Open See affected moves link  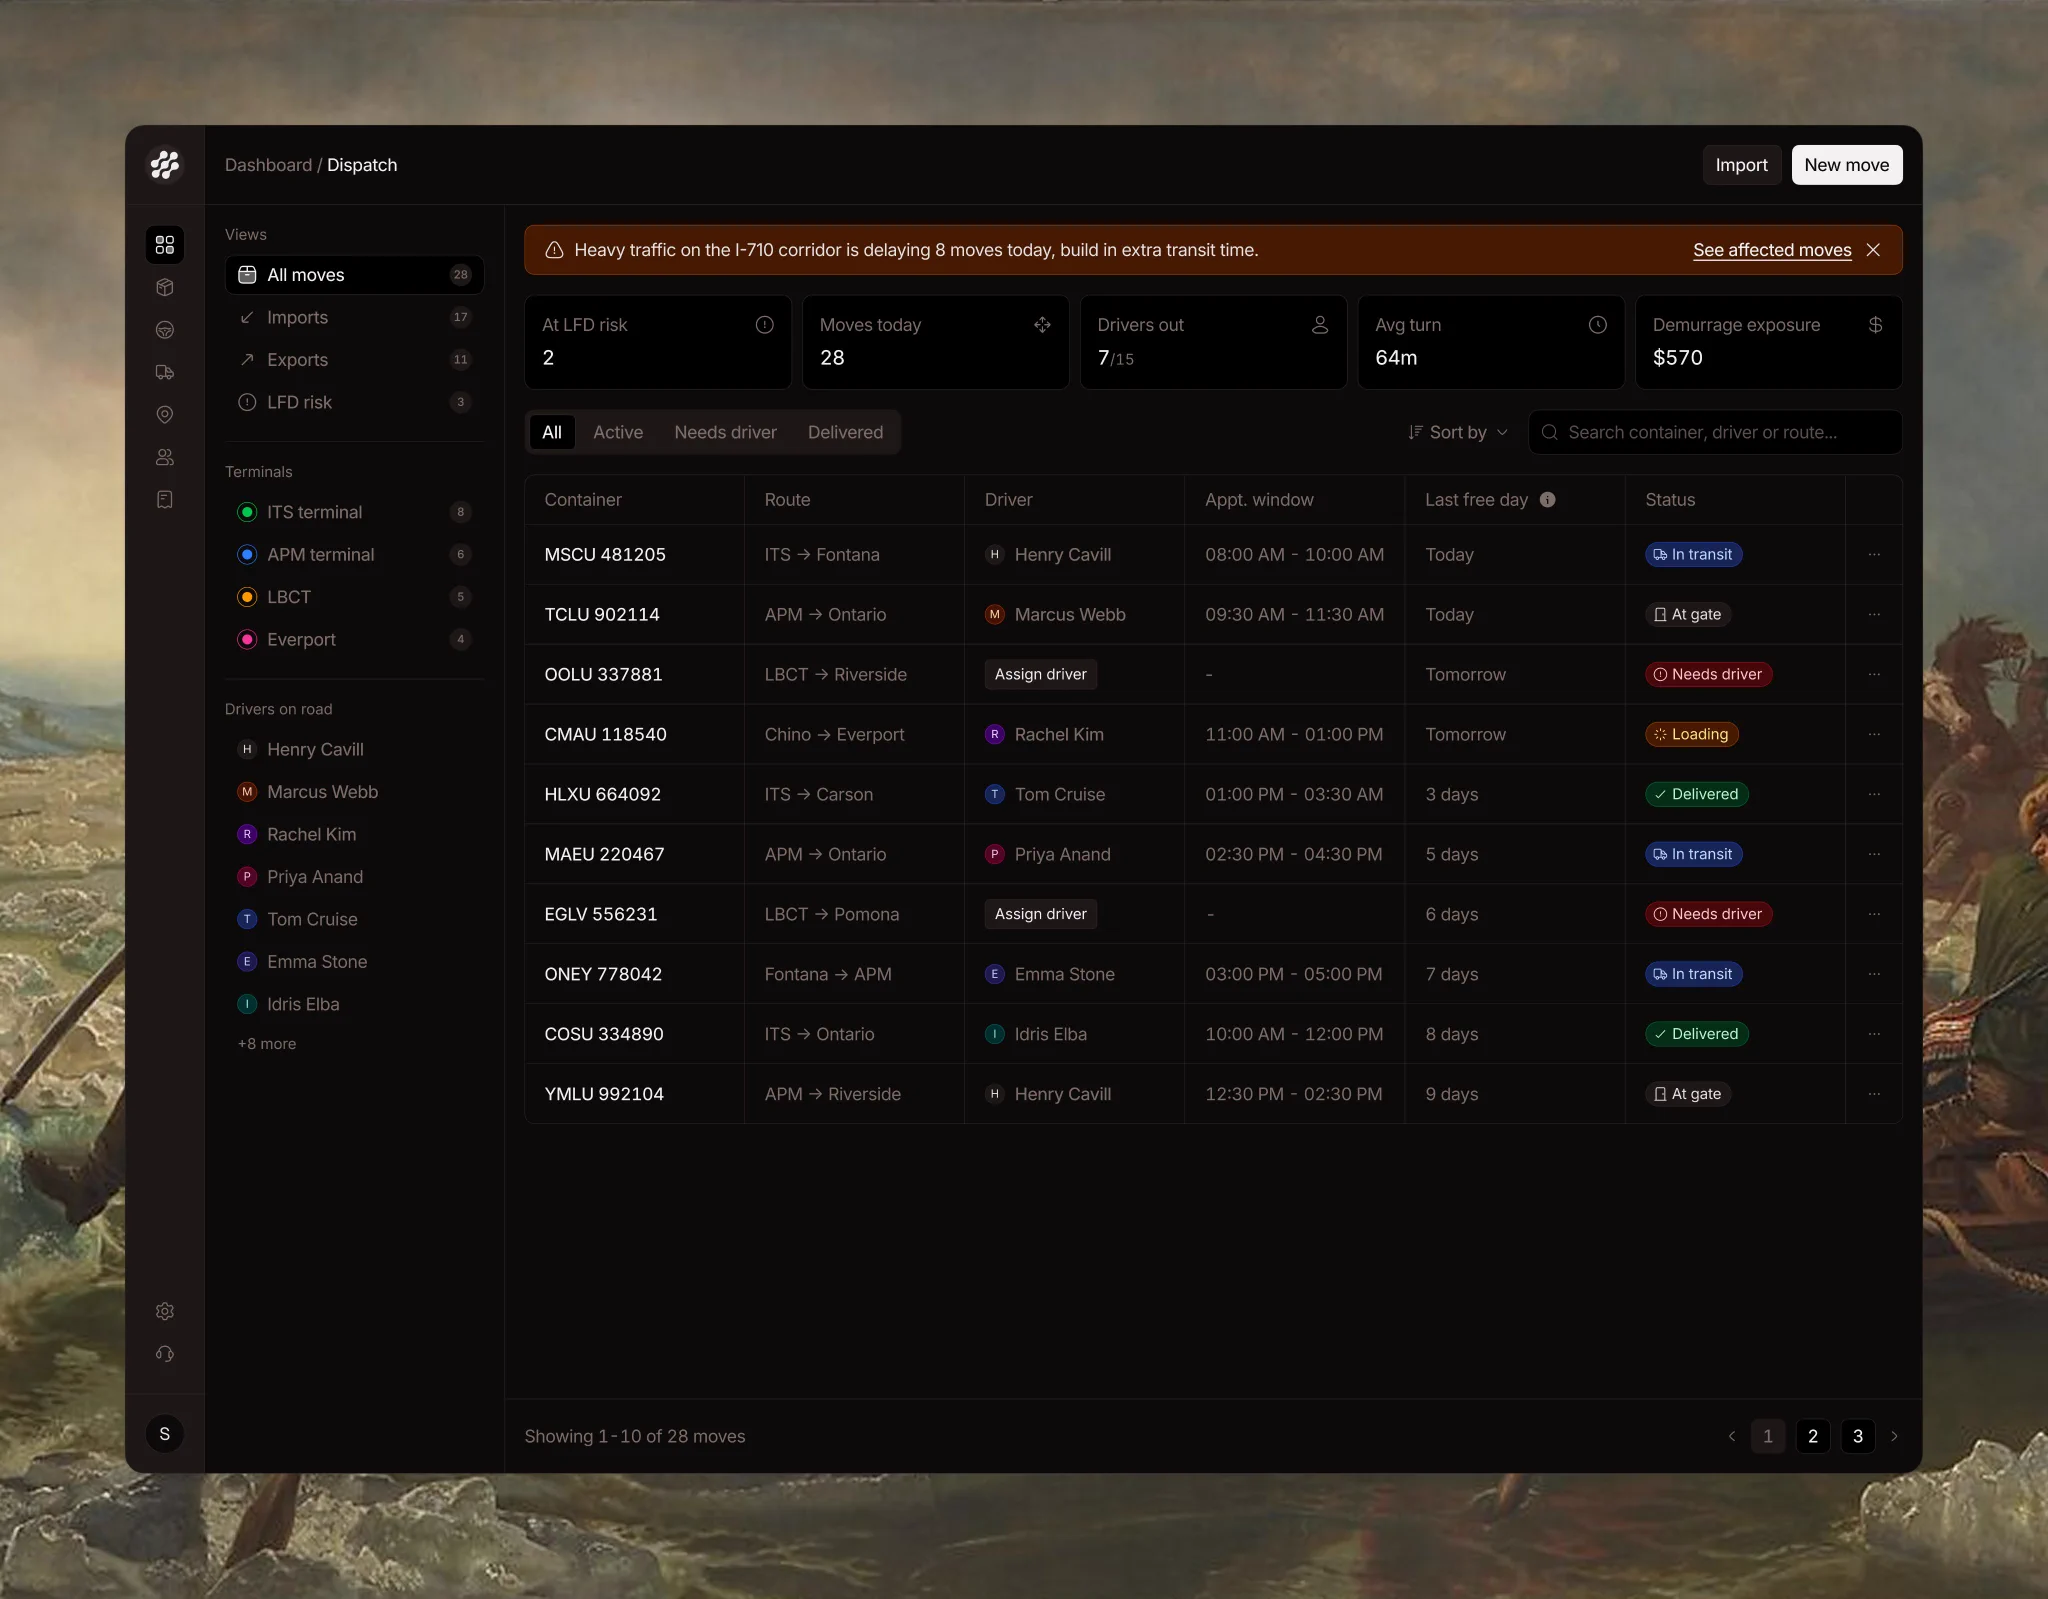1772,250
